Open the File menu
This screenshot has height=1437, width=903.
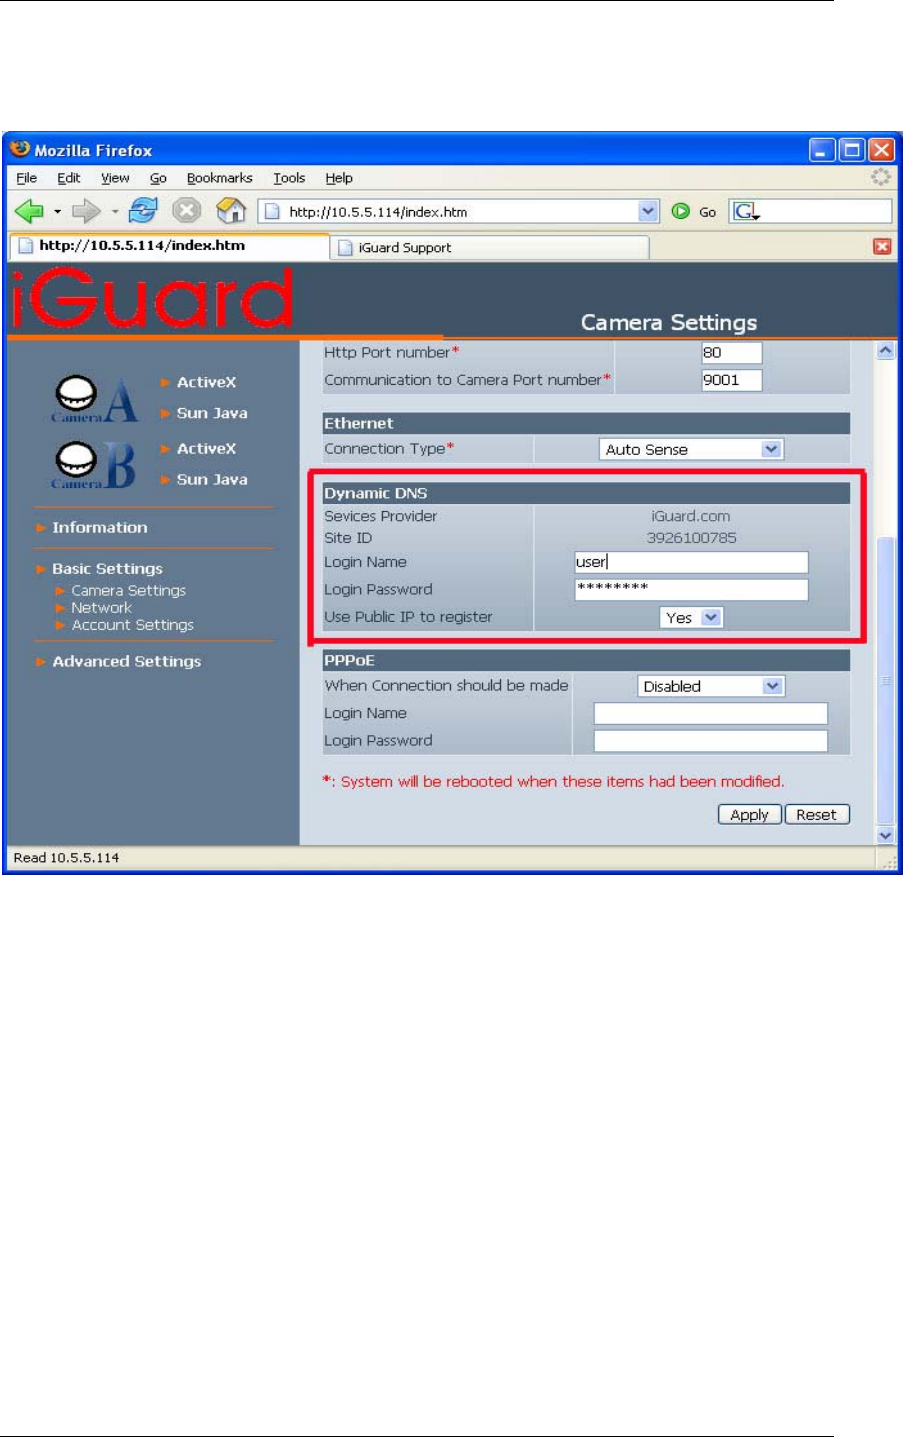[x=27, y=178]
